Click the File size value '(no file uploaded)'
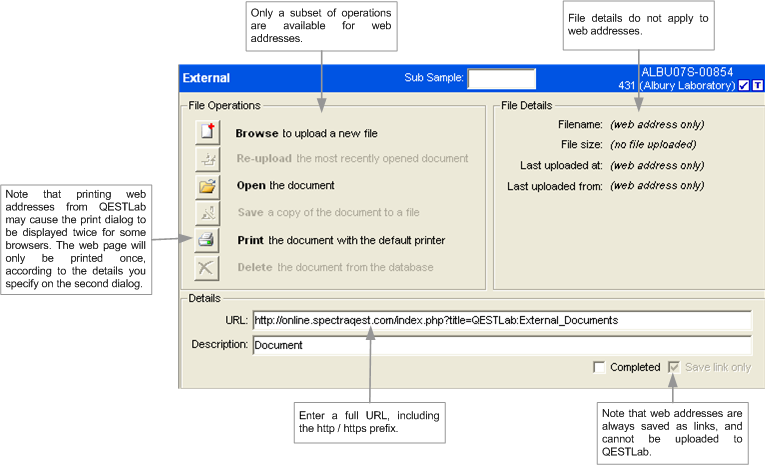This screenshot has height=465, width=766. point(652,145)
